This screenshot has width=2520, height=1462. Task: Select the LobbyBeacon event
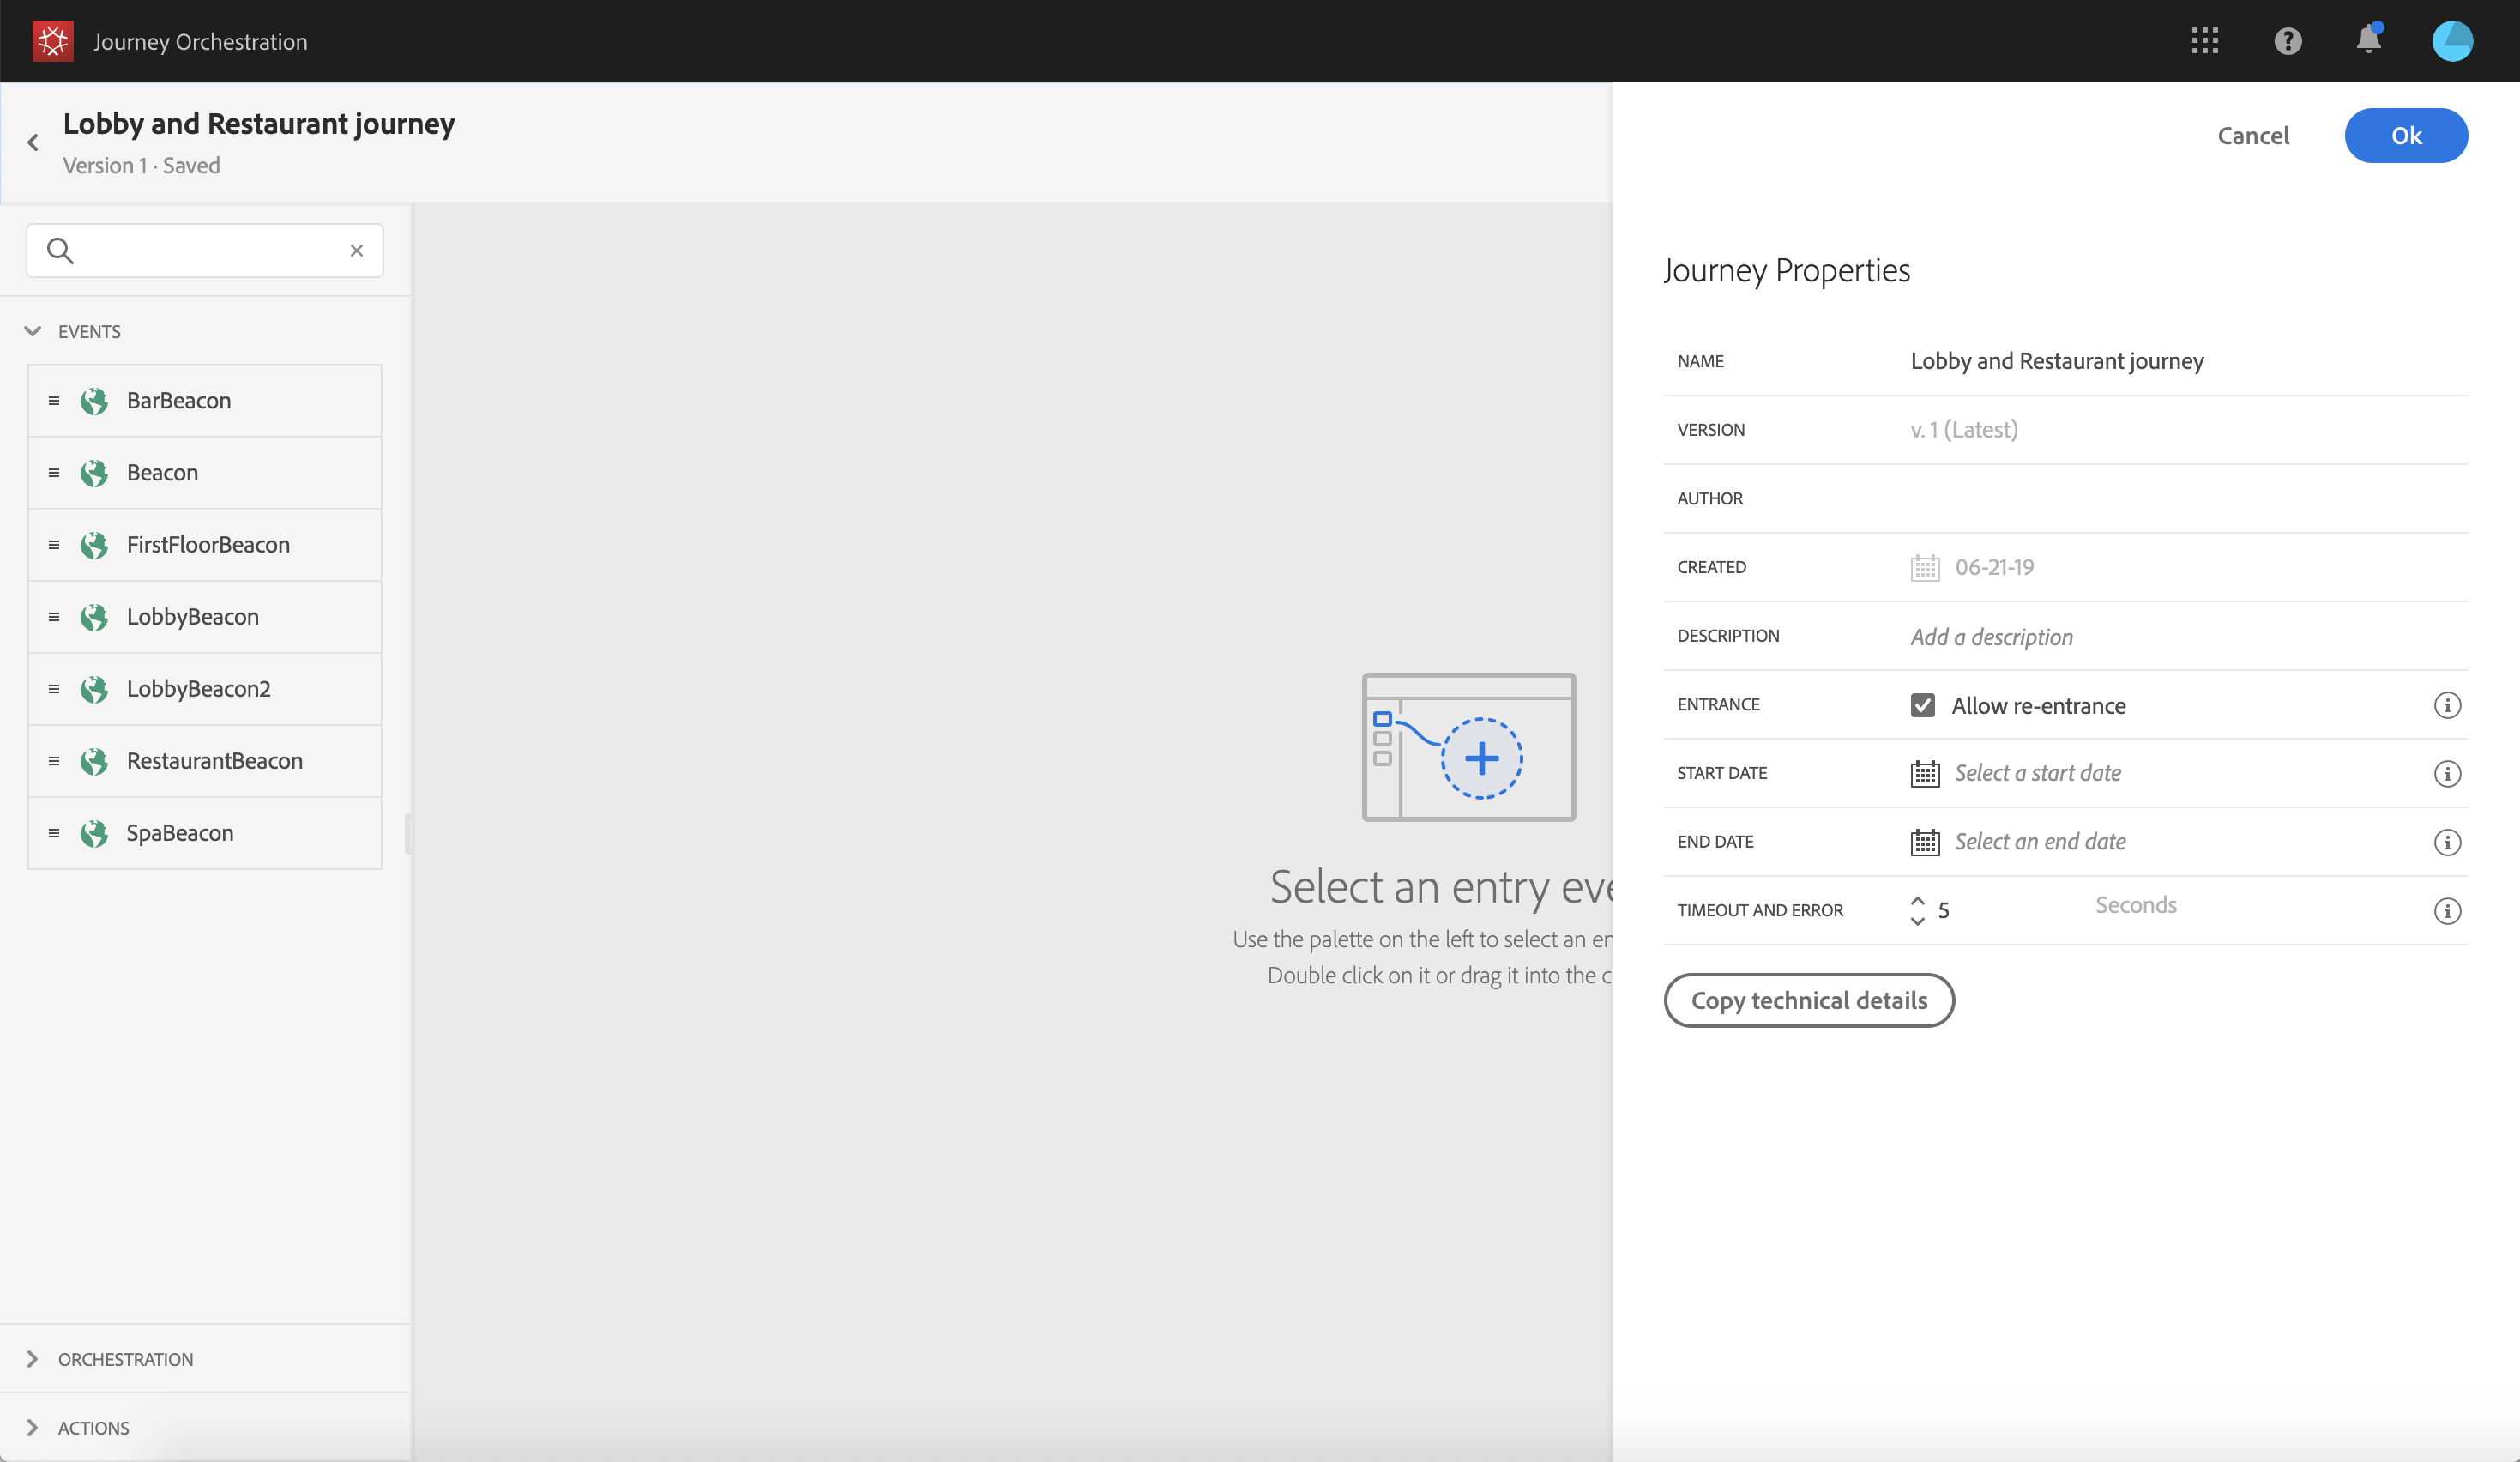[x=193, y=617]
